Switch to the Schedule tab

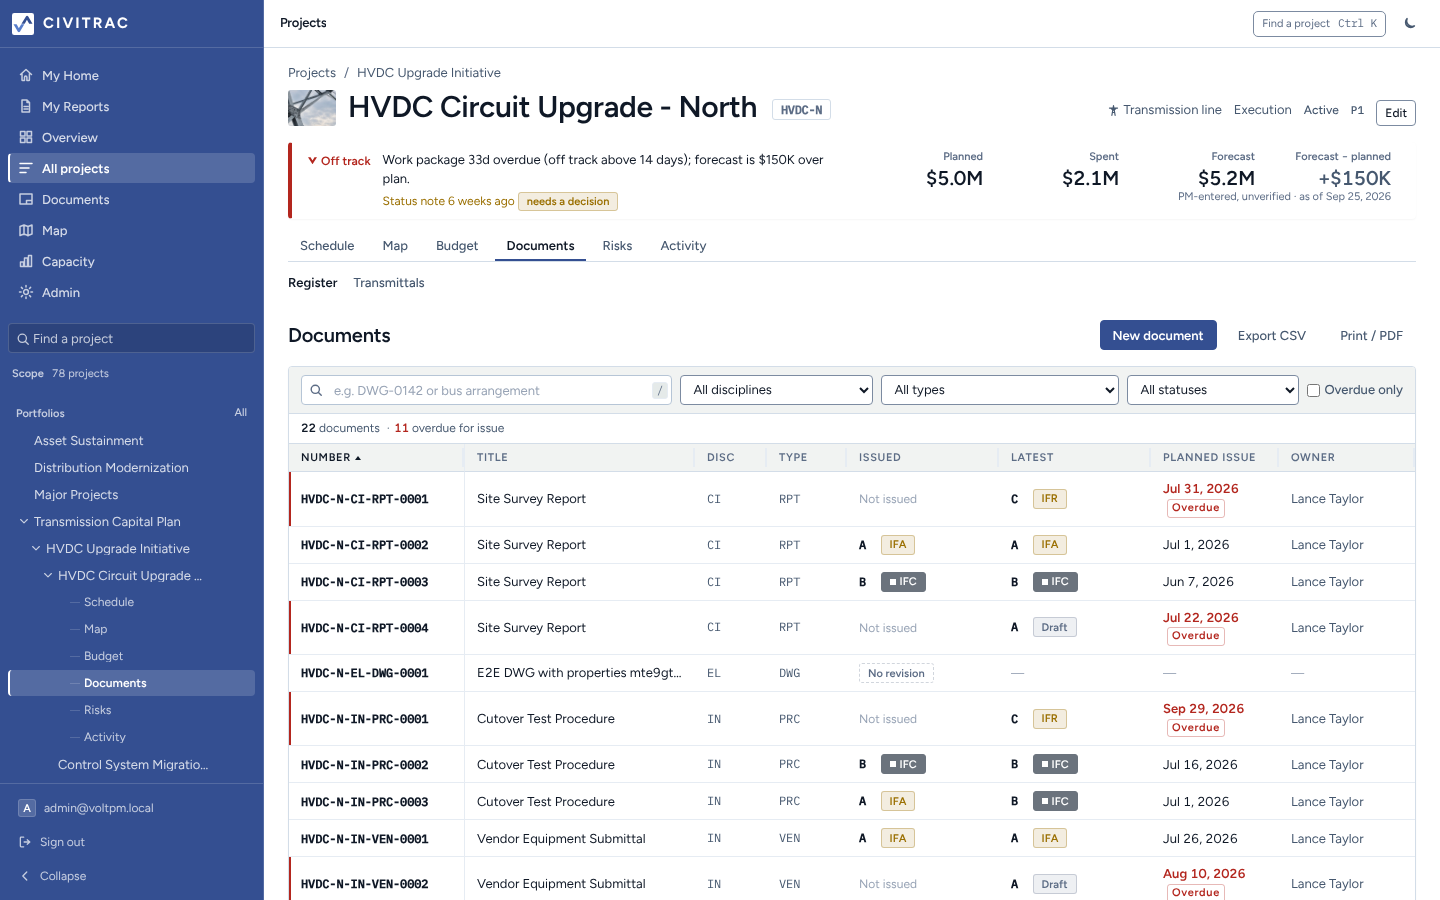click(327, 246)
